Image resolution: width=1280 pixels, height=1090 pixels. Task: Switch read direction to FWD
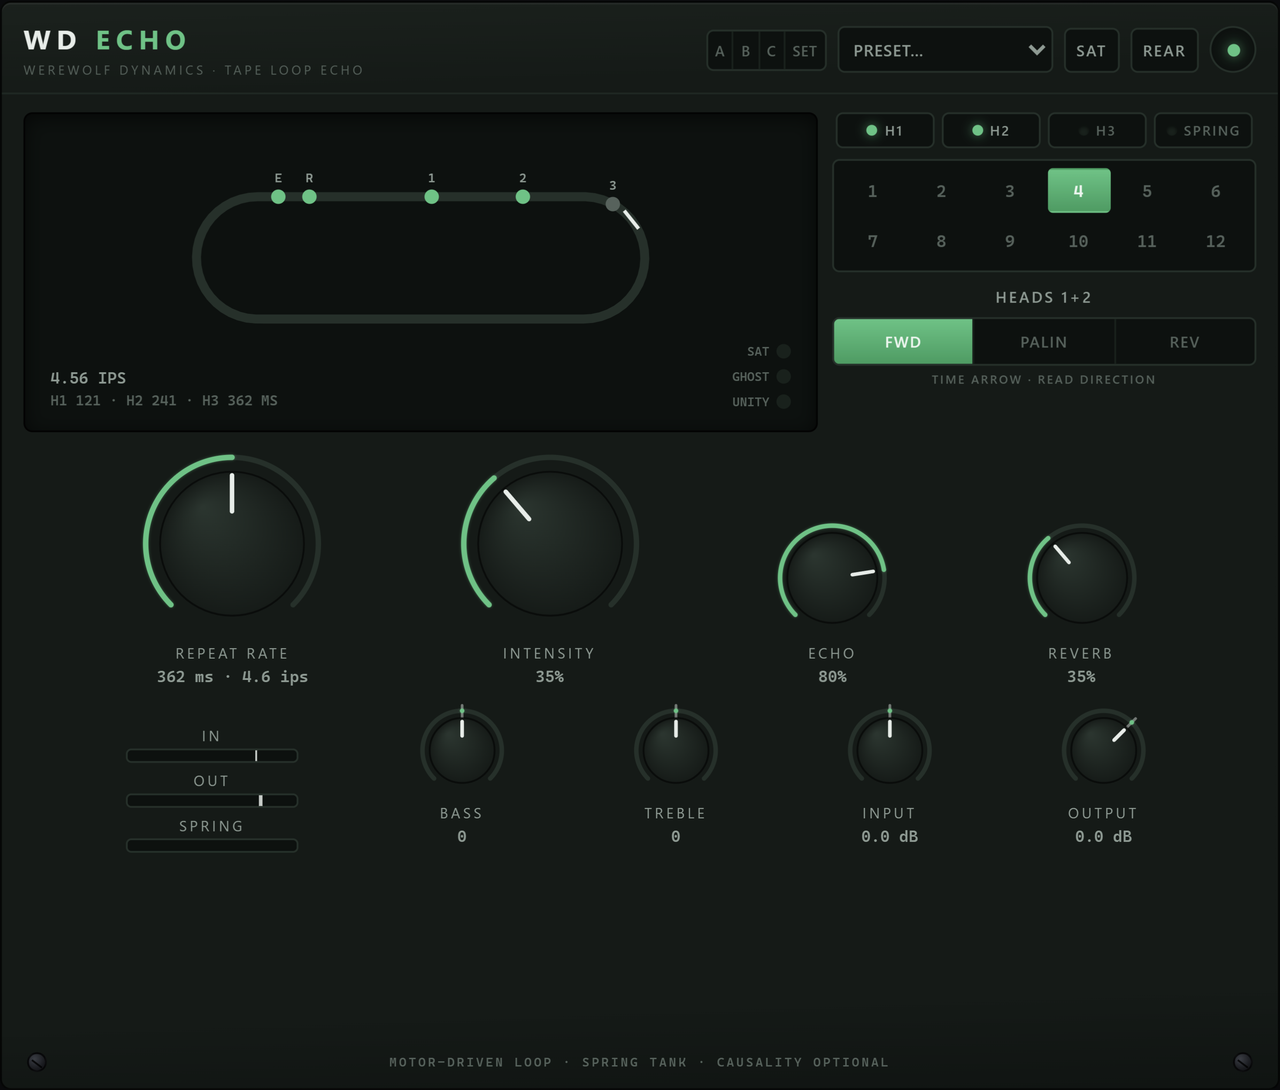tap(903, 342)
